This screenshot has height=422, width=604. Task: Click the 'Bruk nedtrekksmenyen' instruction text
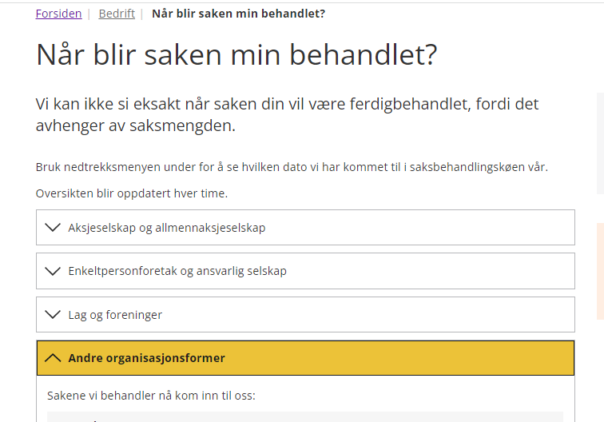click(x=292, y=167)
